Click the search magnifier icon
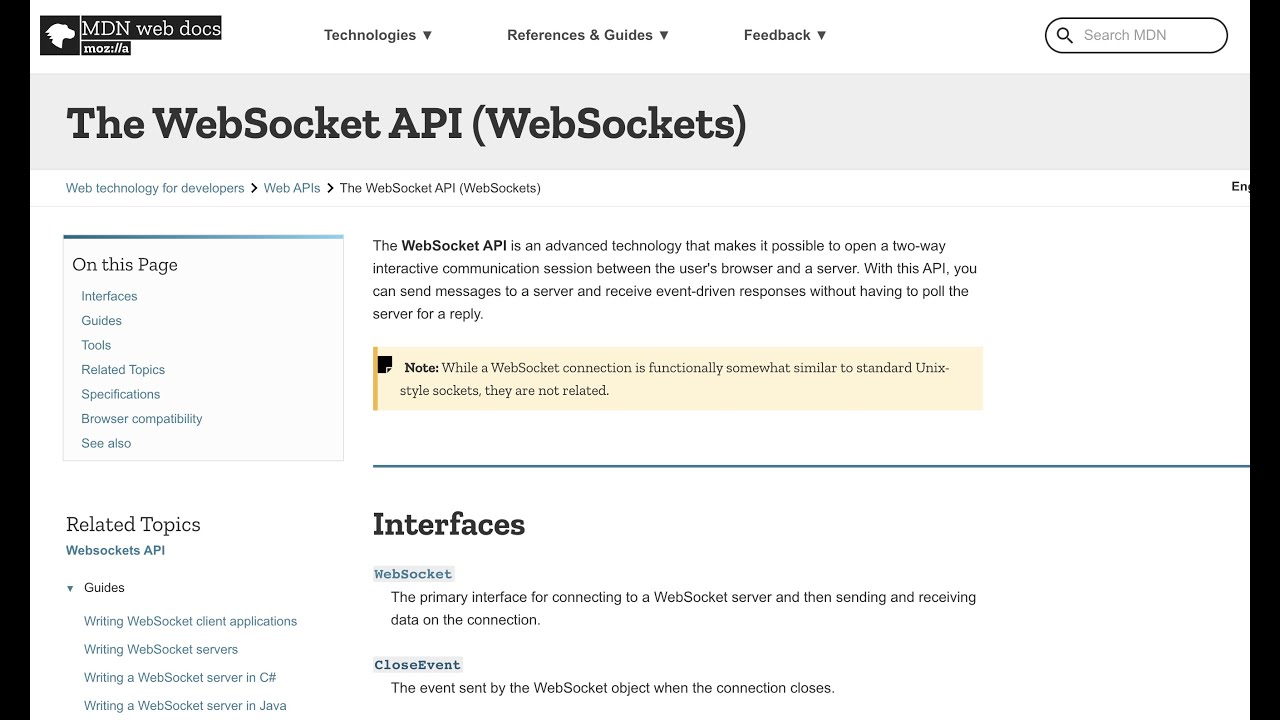The height and width of the screenshot is (720, 1280). 1065,35
